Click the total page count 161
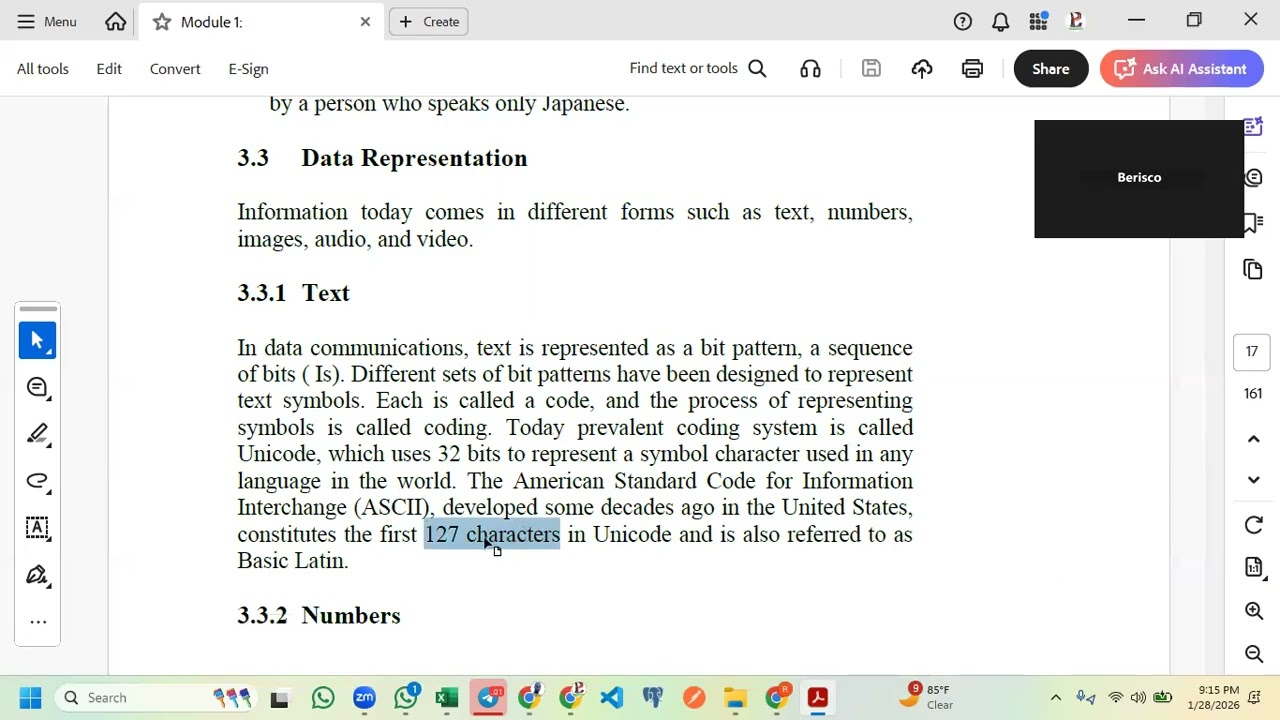 pos(1252,393)
